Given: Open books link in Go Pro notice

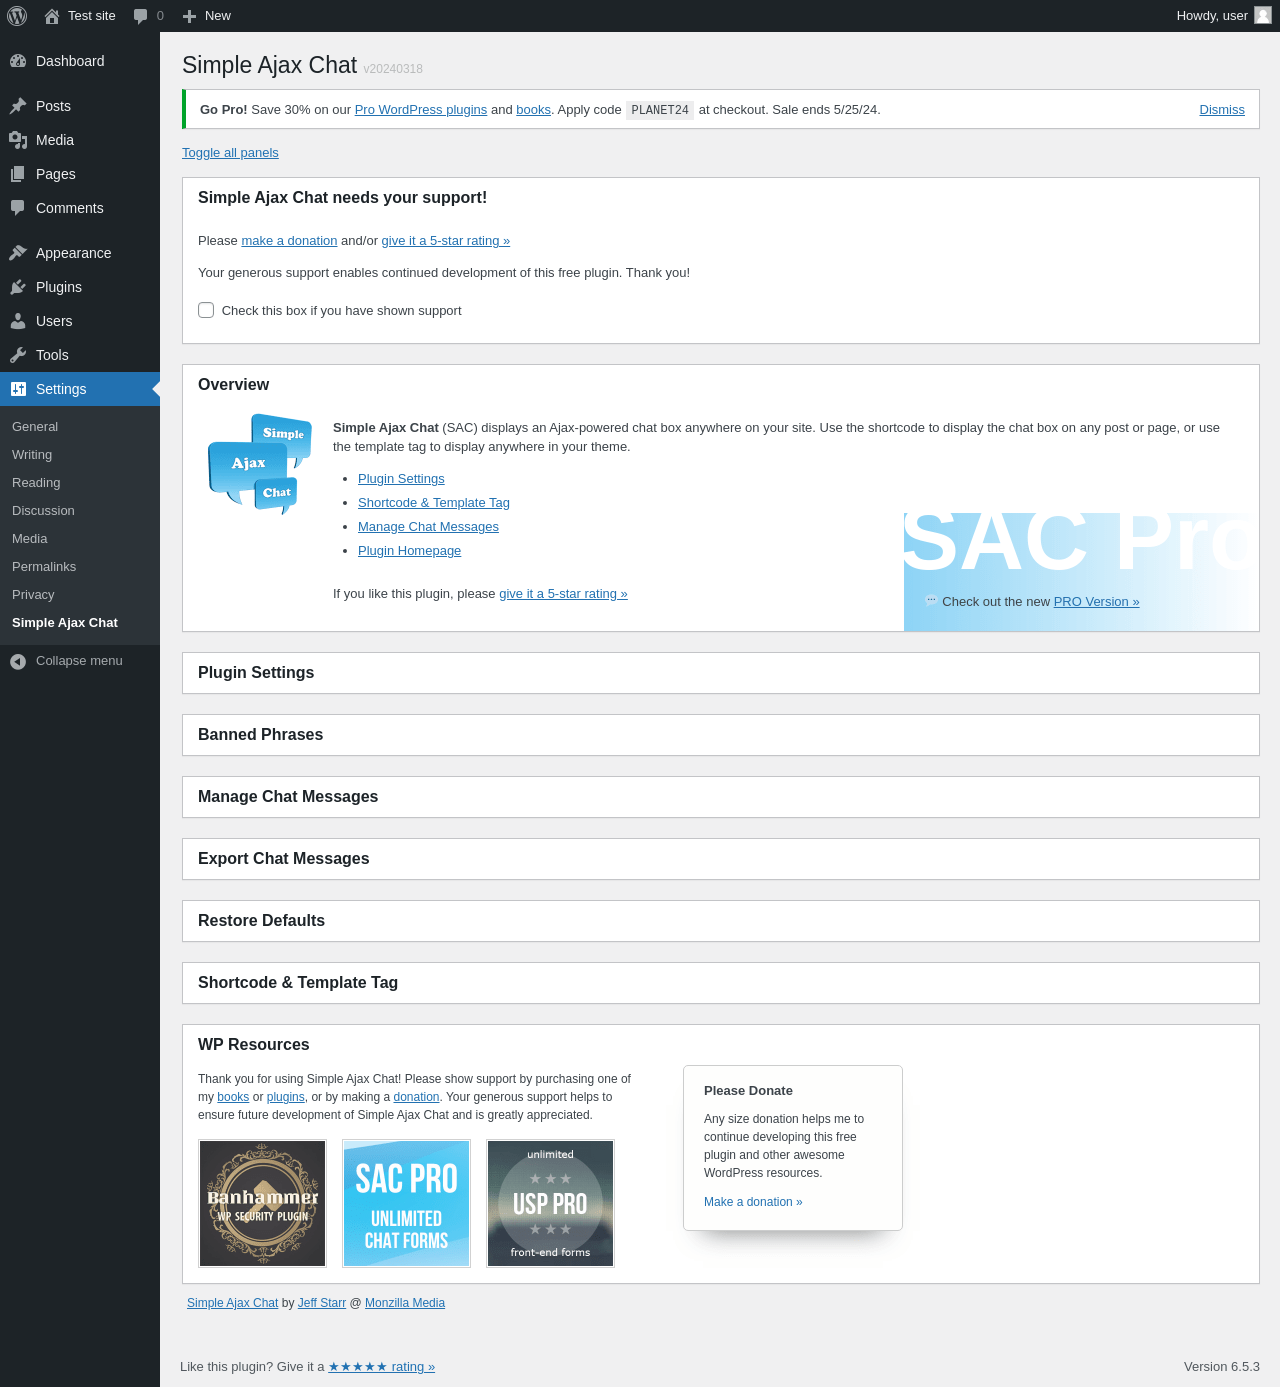Looking at the screenshot, I should click(533, 110).
